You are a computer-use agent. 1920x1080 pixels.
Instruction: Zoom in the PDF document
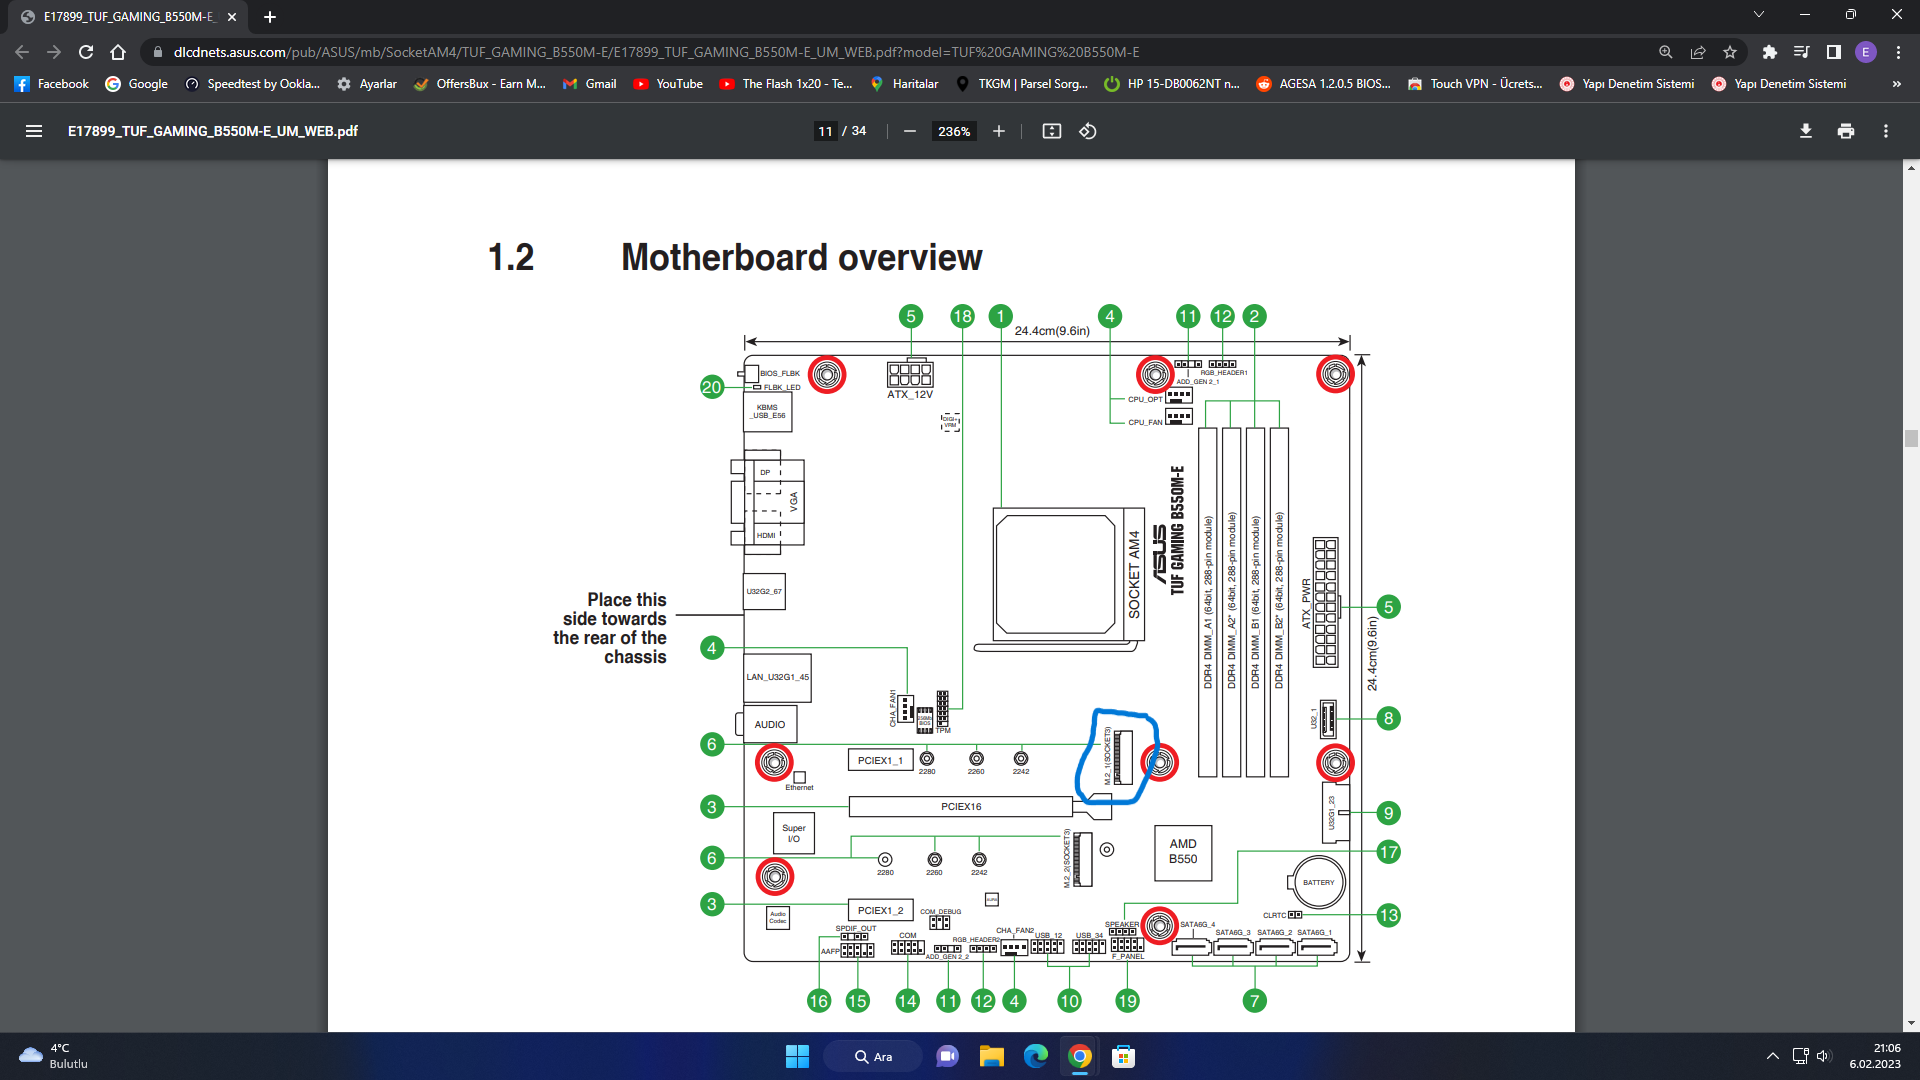pyautogui.click(x=998, y=131)
